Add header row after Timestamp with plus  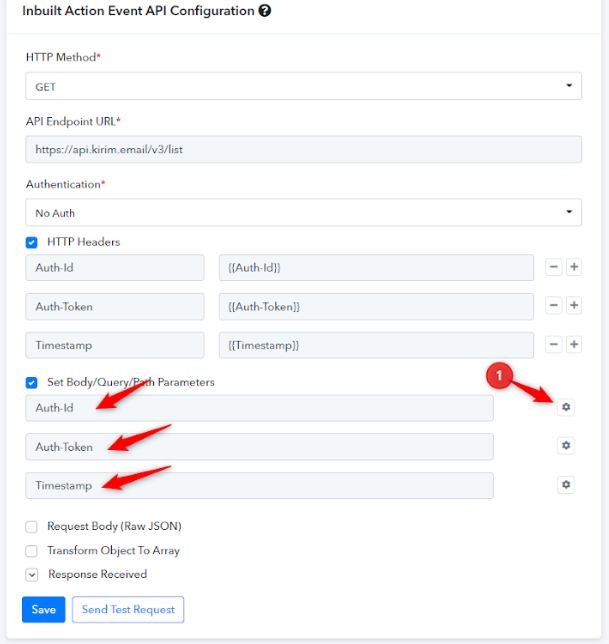574,345
